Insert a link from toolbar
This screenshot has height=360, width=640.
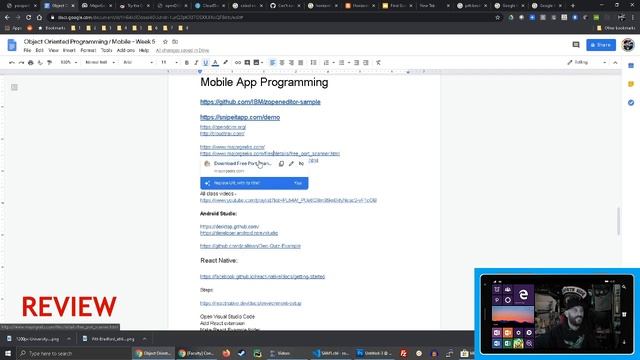(x=238, y=62)
